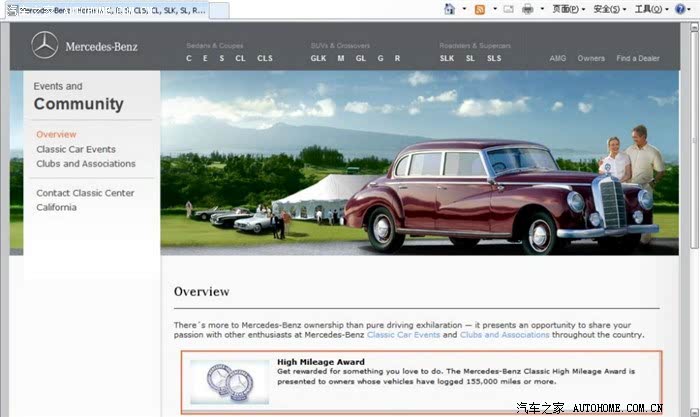
Task: Select the SLS model link
Action: click(494, 58)
